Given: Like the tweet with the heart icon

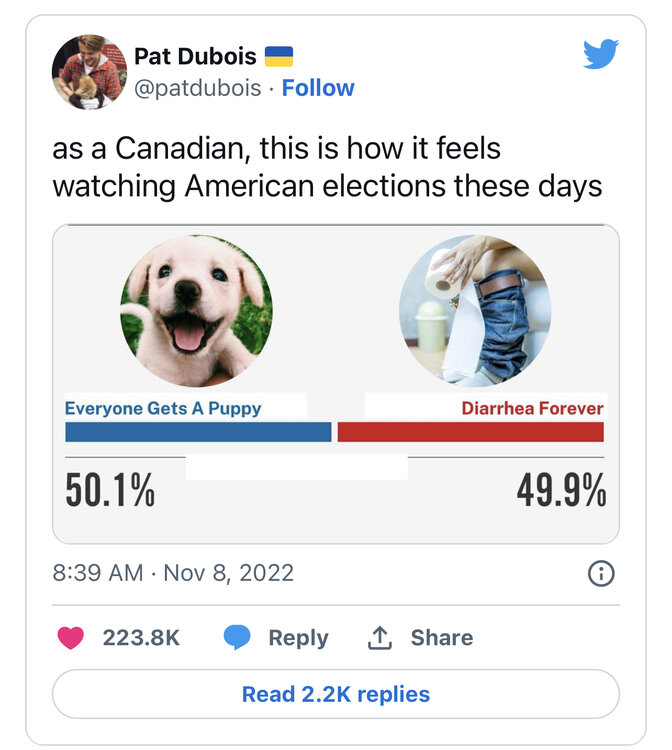Looking at the screenshot, I should click(x=71, y=638).
